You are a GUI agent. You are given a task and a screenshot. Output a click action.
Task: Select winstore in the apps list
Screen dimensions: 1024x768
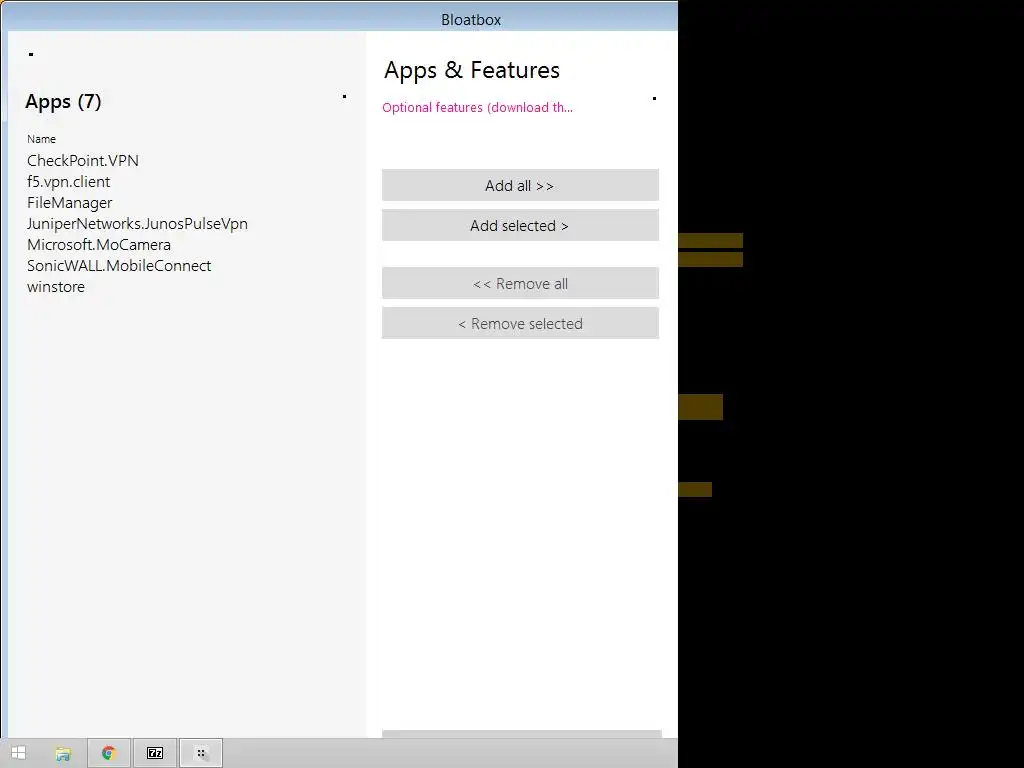pos(56,287)
